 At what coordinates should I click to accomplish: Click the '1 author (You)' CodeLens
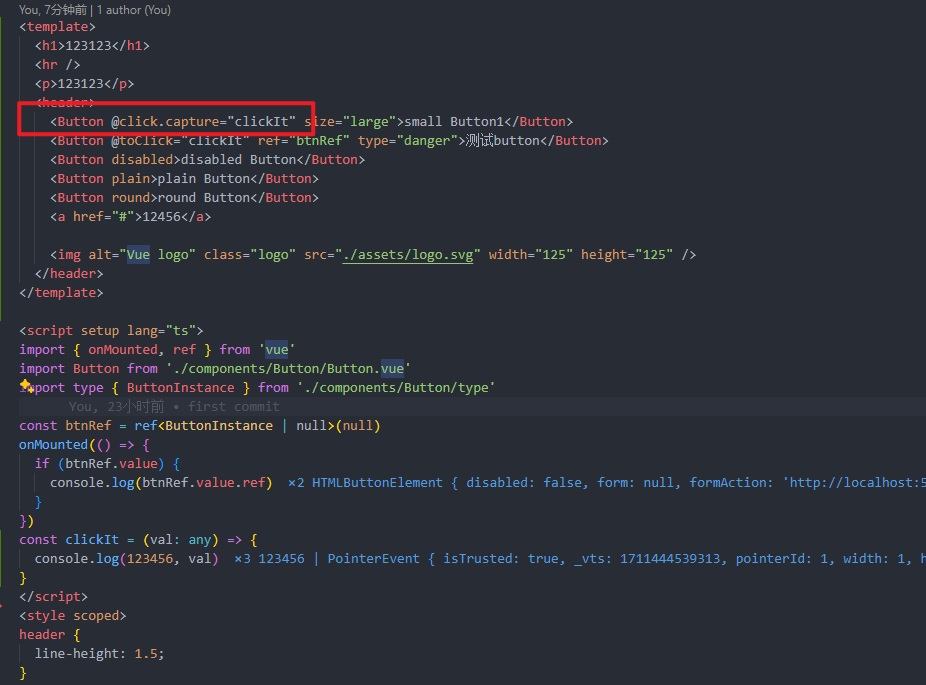[134, 10]
